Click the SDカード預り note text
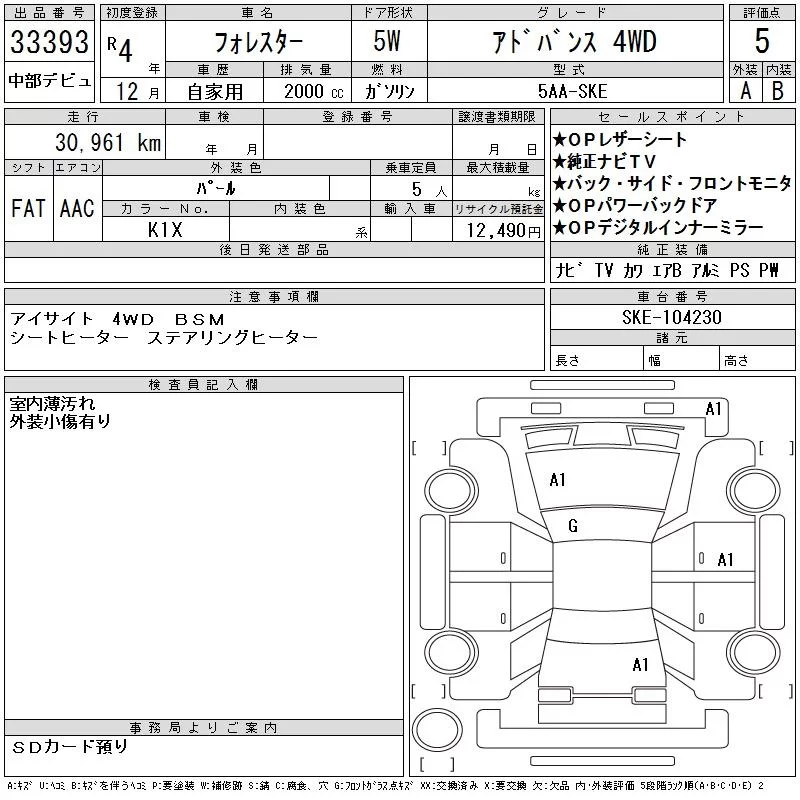 [70, 746]
